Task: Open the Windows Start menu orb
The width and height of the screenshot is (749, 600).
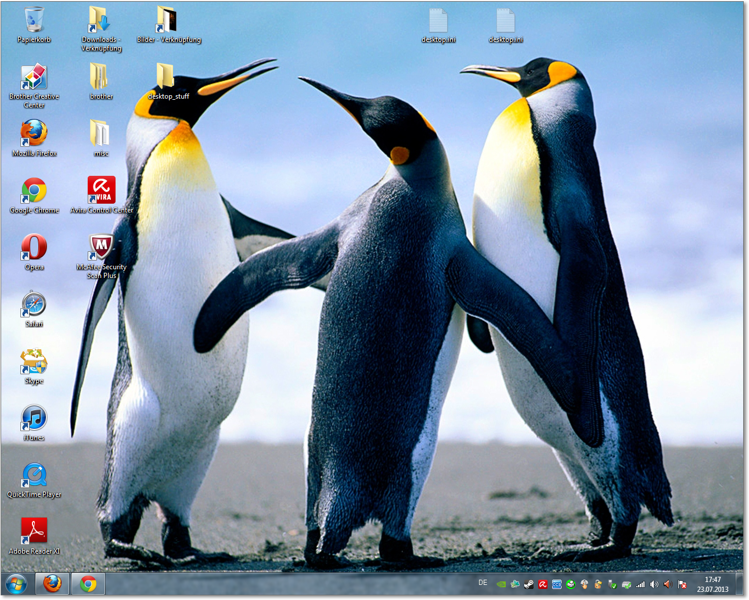Action: (x=16, y=584)
